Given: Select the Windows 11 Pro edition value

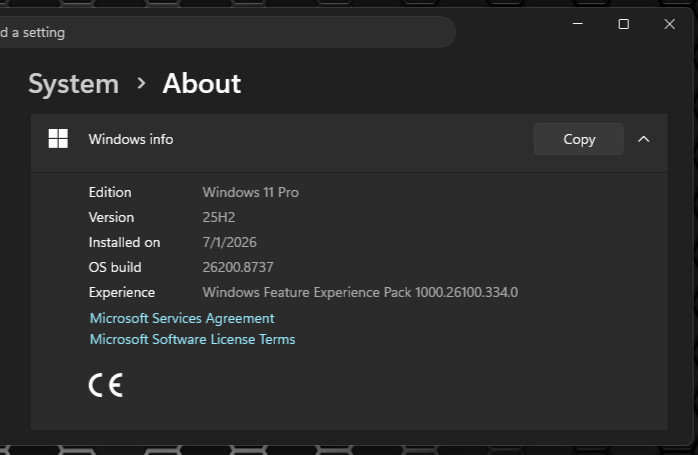Looking at the screenshot, I should tap(251, 192).
